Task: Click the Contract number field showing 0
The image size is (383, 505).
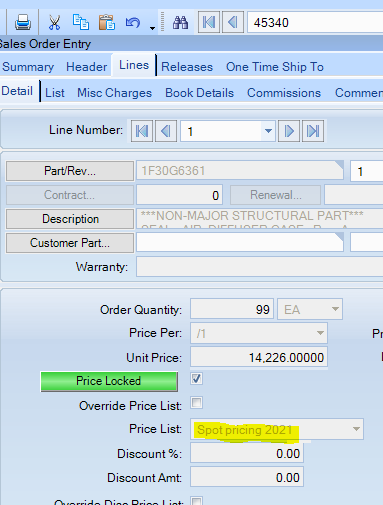Action: 179,195
